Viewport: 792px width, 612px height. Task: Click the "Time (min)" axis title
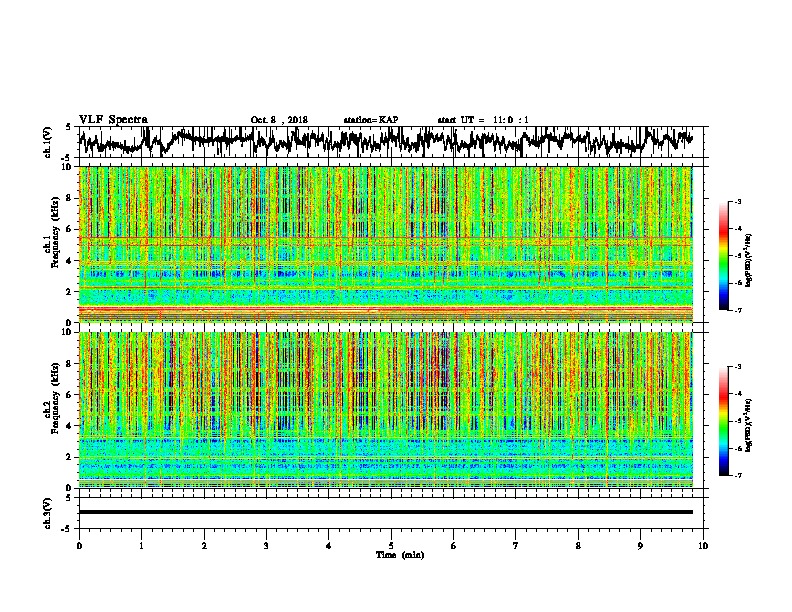point(400,555)
